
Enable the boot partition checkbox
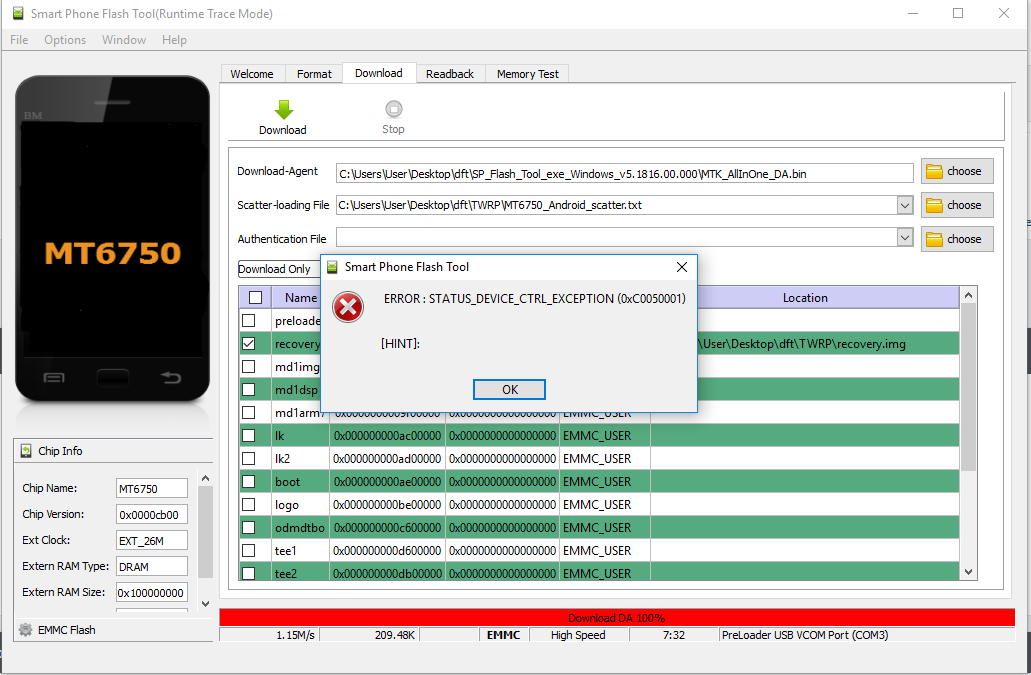249,482
